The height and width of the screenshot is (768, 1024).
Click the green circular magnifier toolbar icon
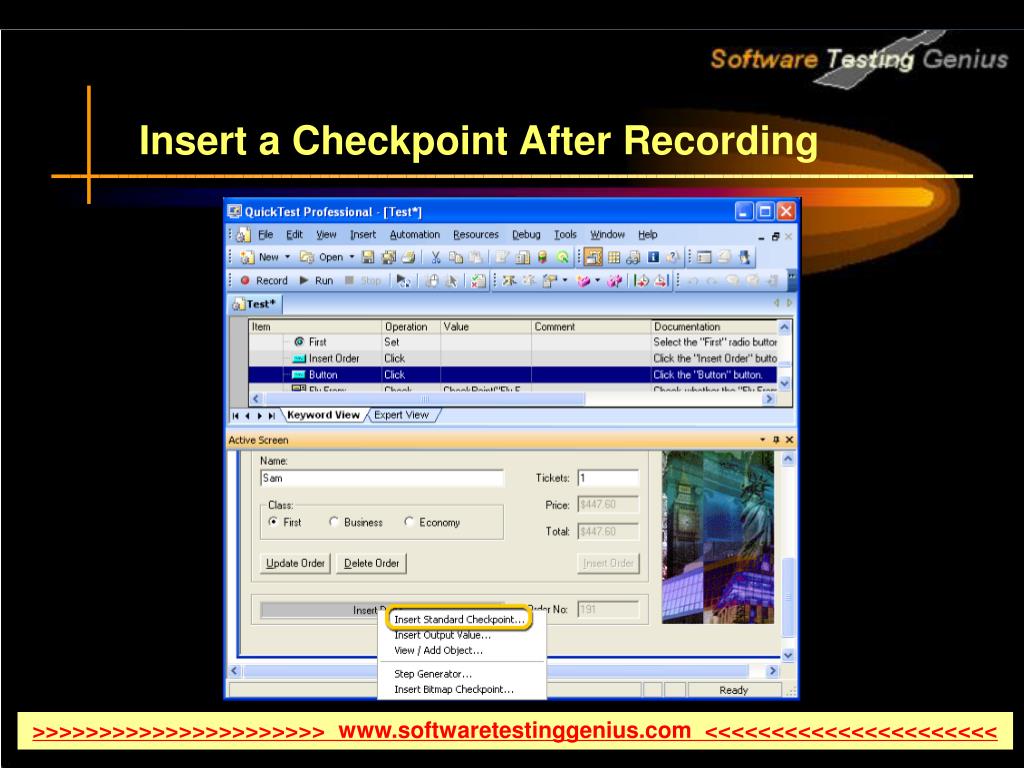point(562,257)
